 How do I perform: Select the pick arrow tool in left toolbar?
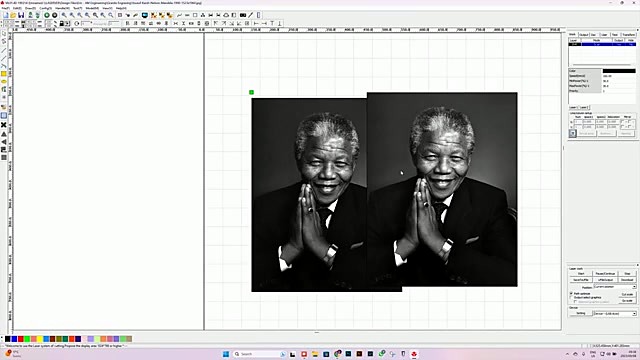(x=4, y=33)
